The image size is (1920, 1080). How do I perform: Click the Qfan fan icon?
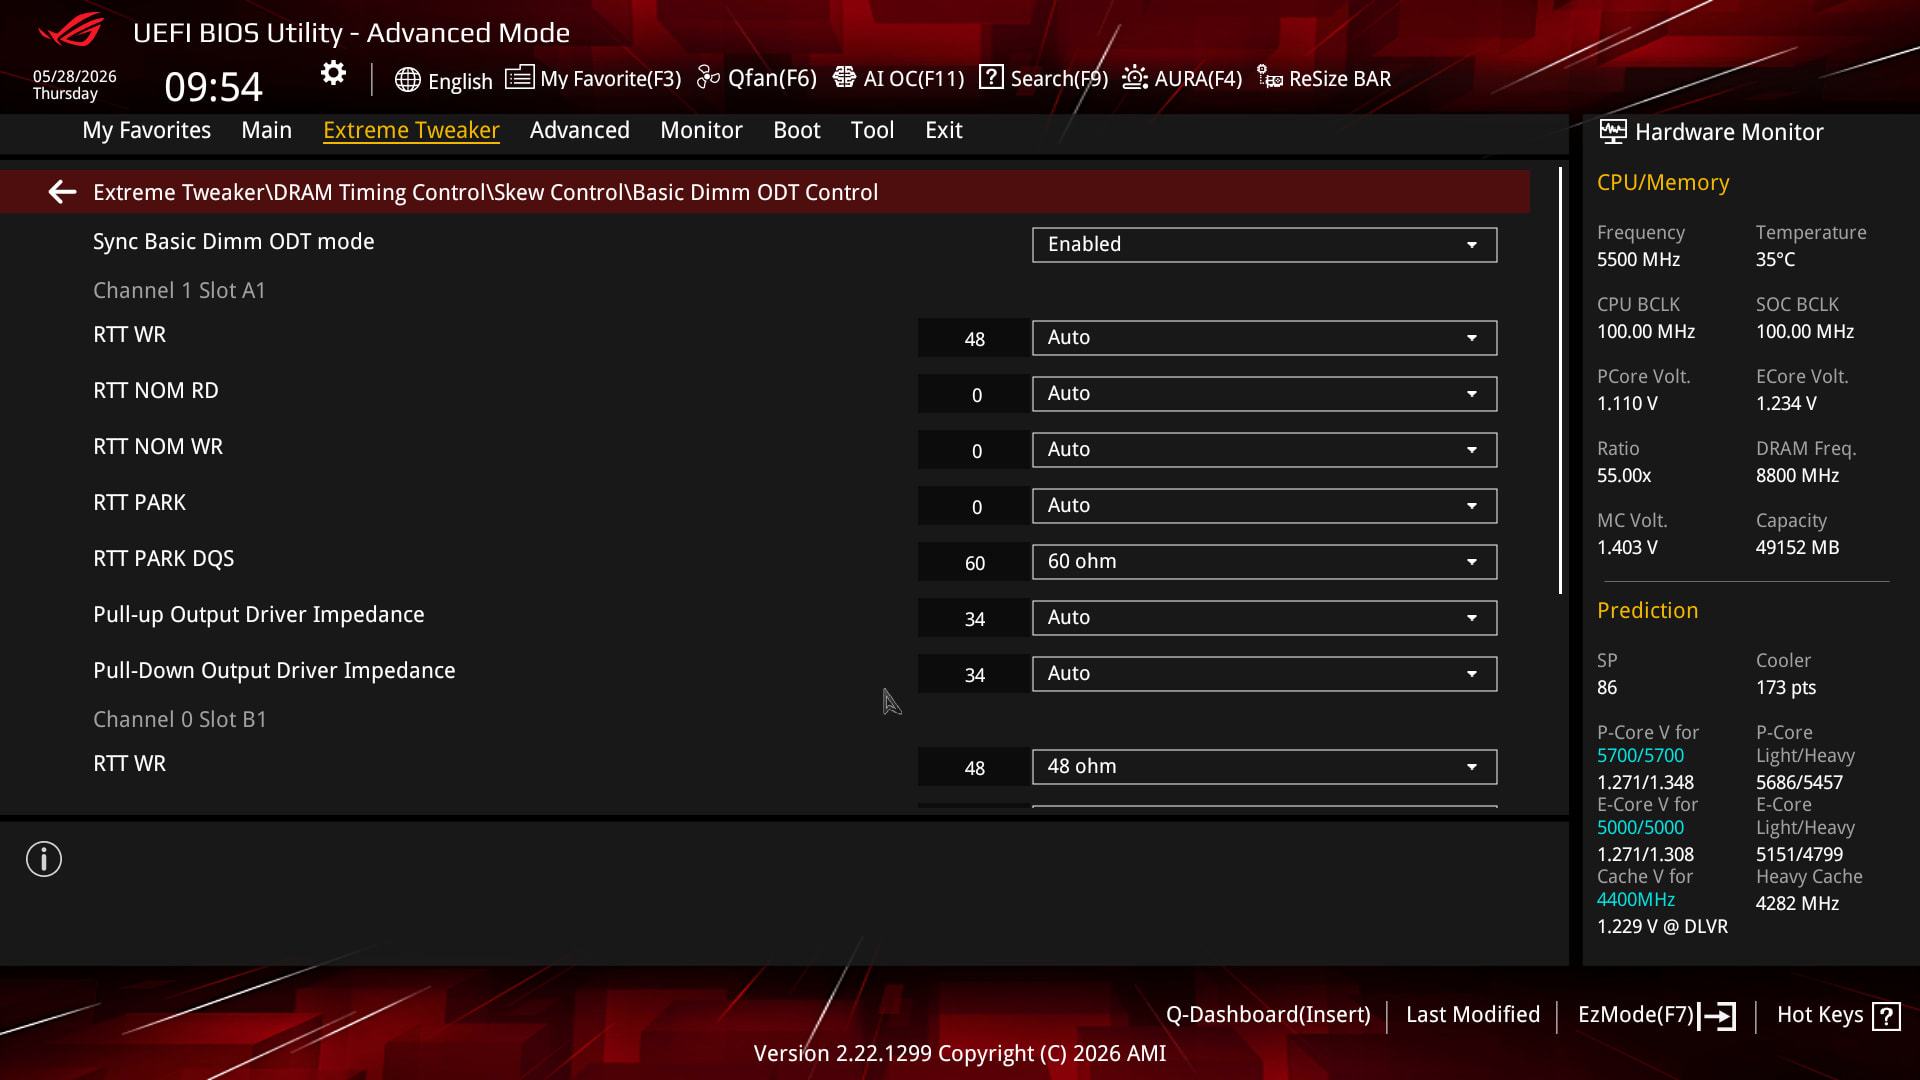coord(708,78)
